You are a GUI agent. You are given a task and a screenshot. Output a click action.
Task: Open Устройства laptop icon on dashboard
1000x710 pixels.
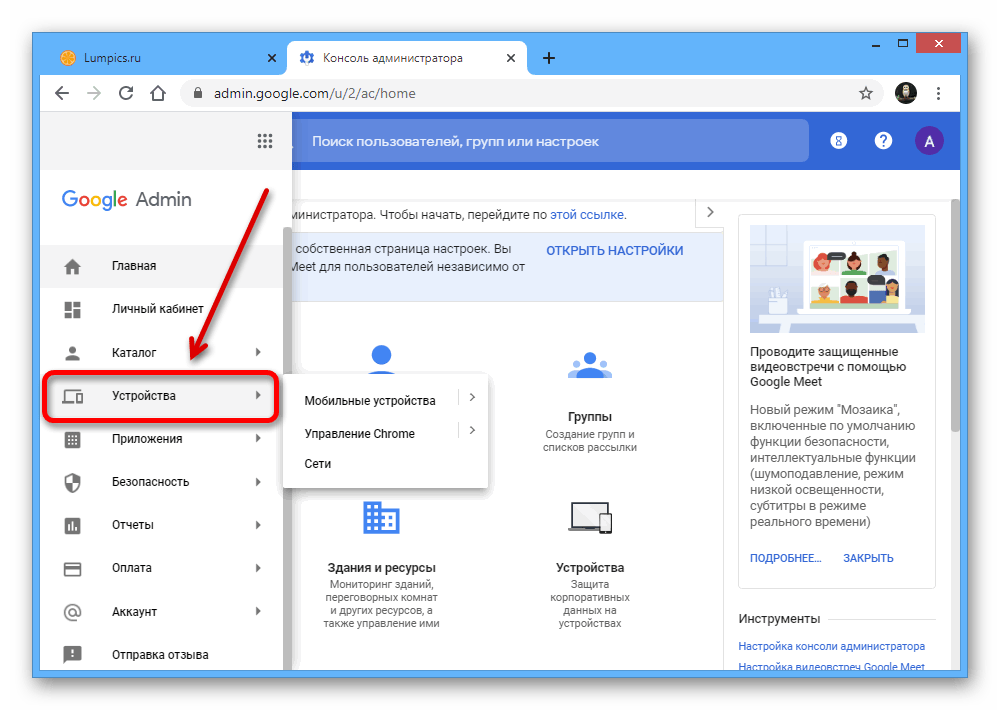coord(590,517)
